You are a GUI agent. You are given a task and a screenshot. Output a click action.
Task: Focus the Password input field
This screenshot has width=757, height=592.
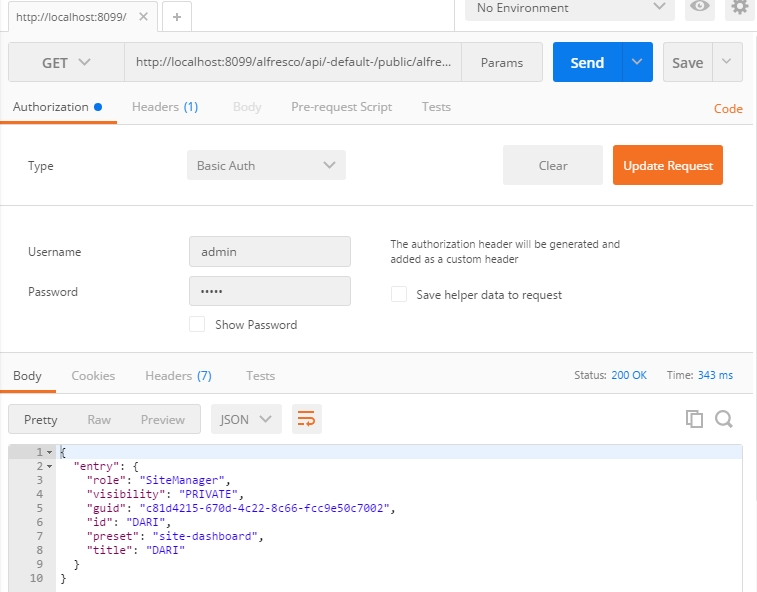270,291
